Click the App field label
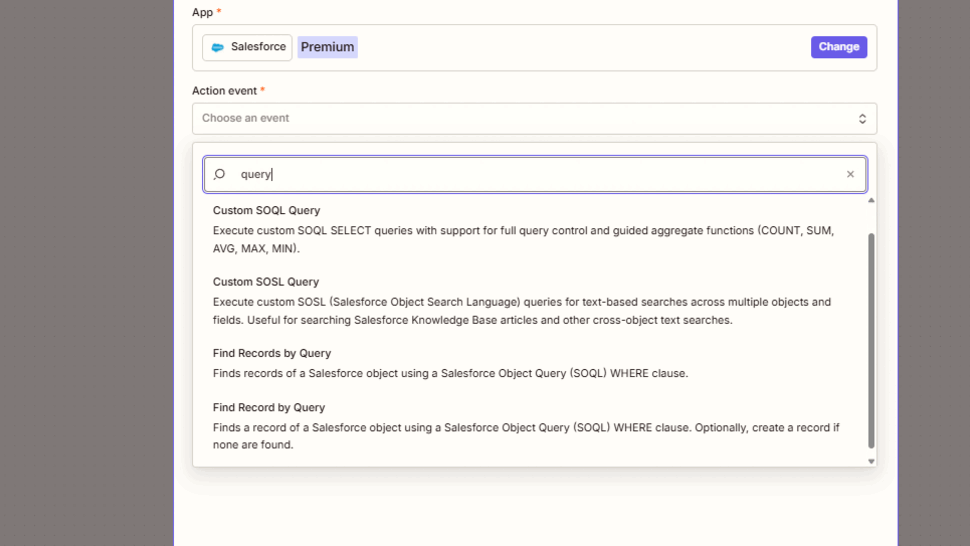The image size is (970, 546). click(202, 12)
